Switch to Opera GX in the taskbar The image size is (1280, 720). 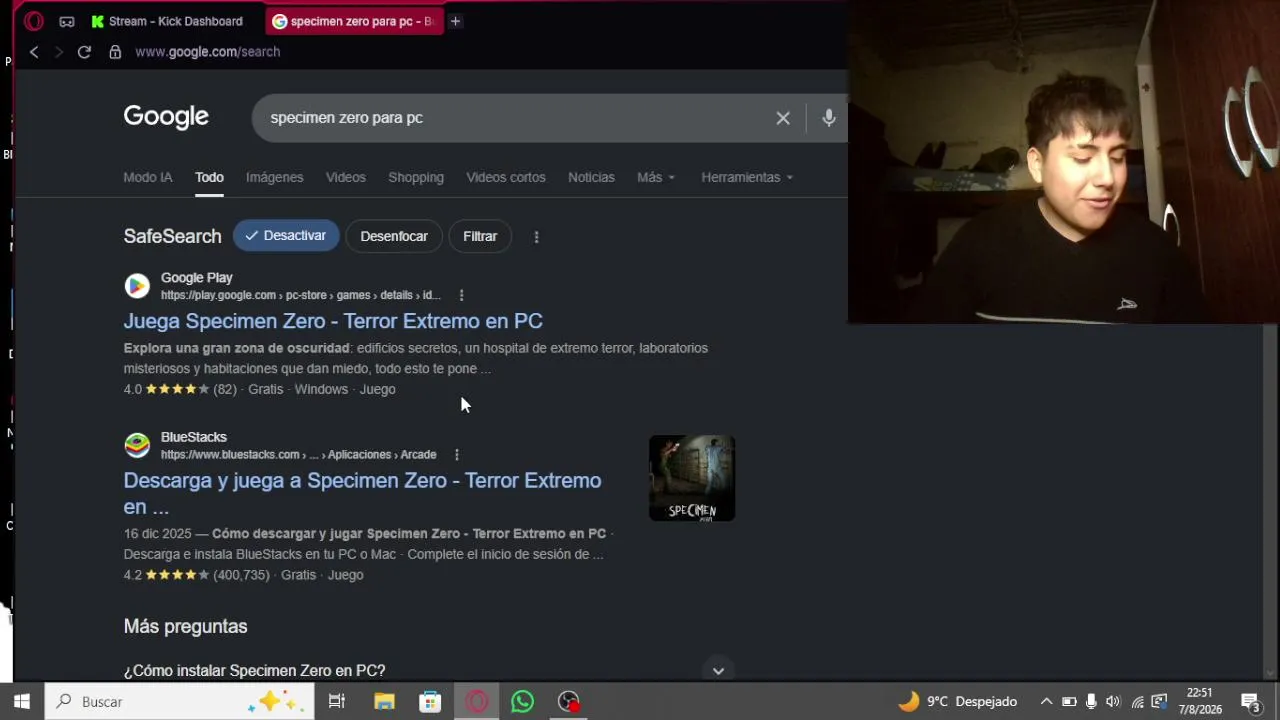[x=477, y=701]
